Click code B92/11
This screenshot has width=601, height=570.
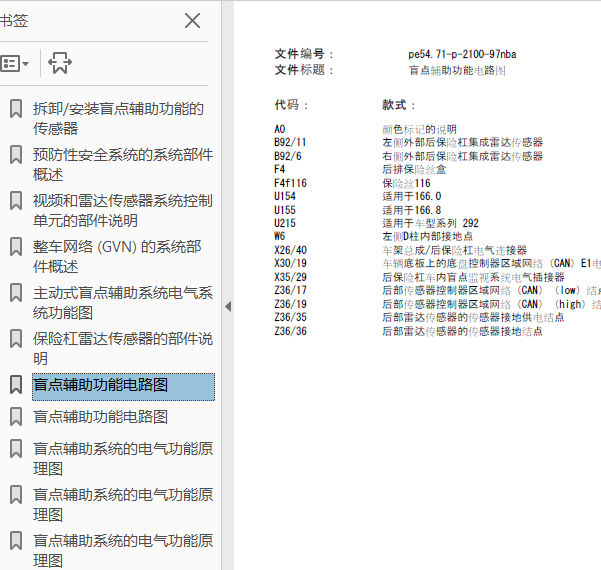290,143
